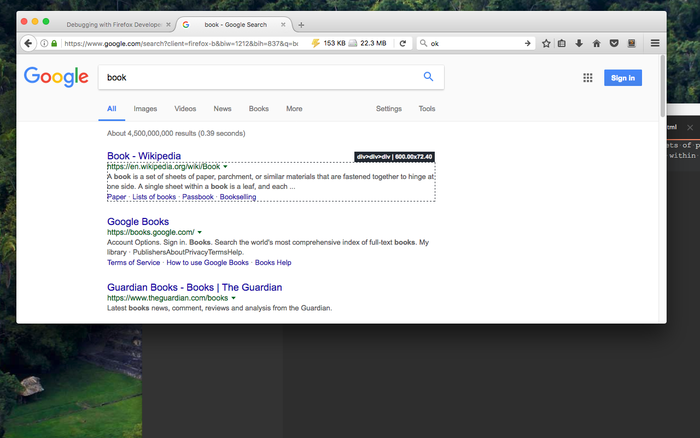
Task: Open the More search categories dropdown
Action: click(x=294, y=108)
